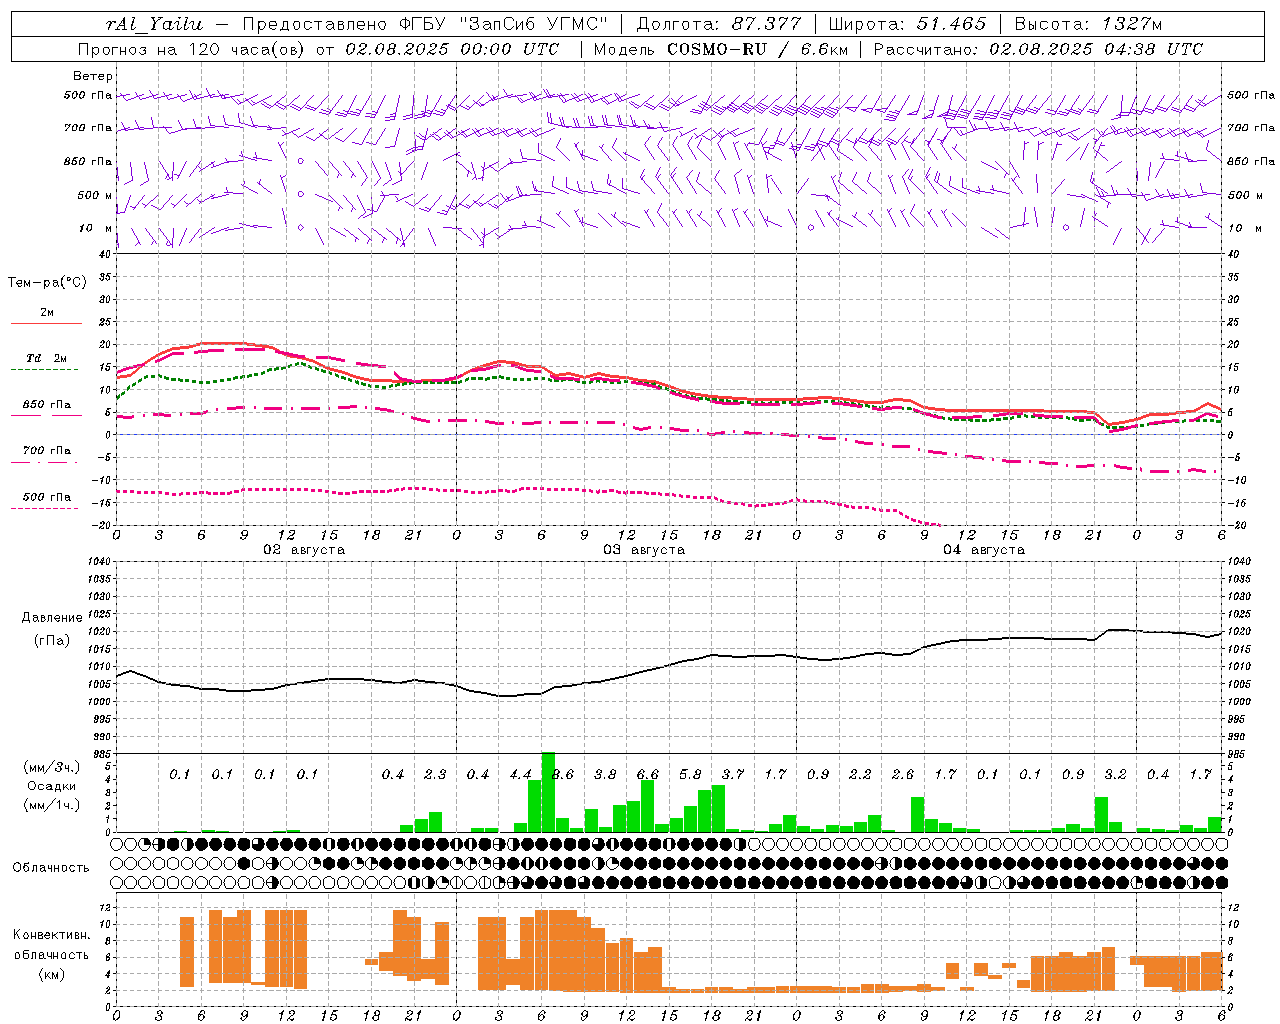Image resolution: width=1280 pixels, height=1024 pixels.
Task: Click the "Давление" pressure panel label
Action: coord(51,618)
